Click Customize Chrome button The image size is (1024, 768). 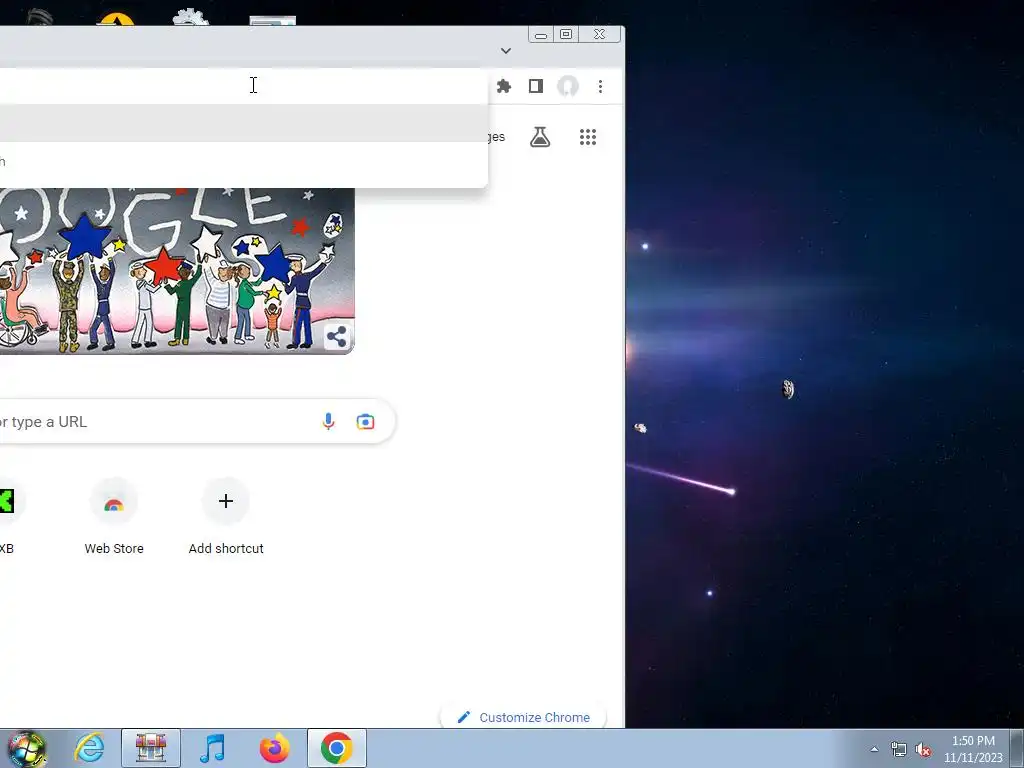(x=523, y=717)
